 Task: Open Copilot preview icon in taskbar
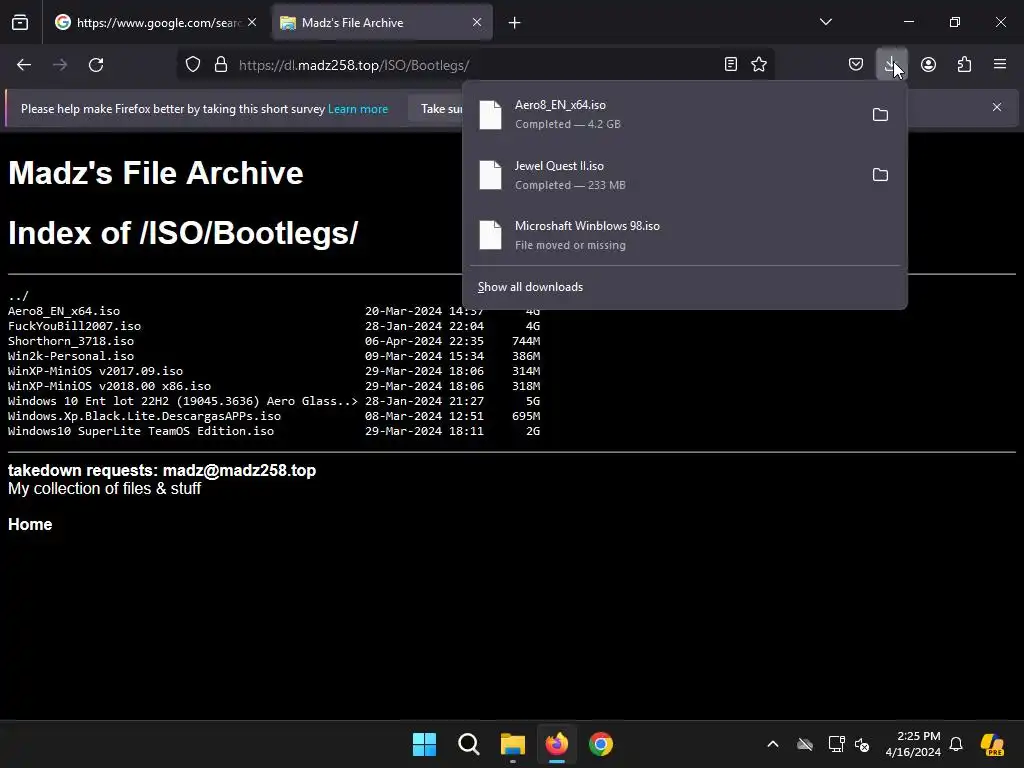[992, 744]
